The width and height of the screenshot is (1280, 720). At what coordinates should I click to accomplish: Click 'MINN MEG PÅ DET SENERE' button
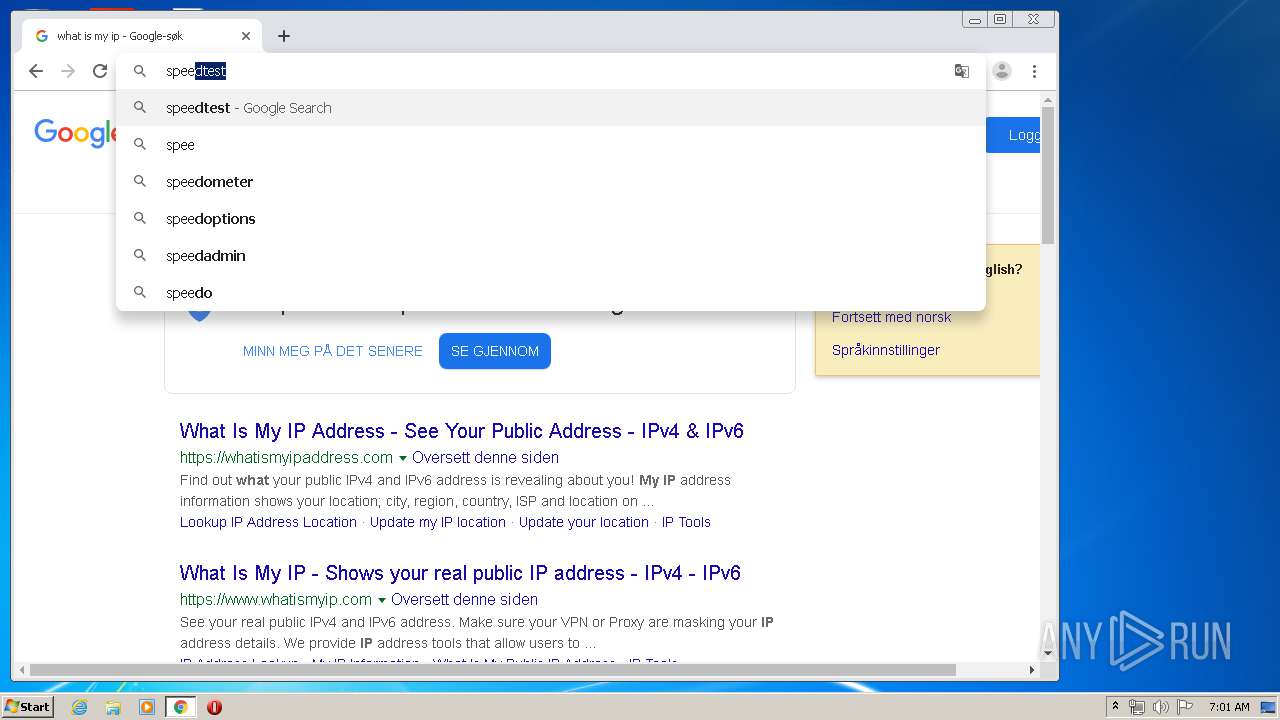(x=333, y=351)
